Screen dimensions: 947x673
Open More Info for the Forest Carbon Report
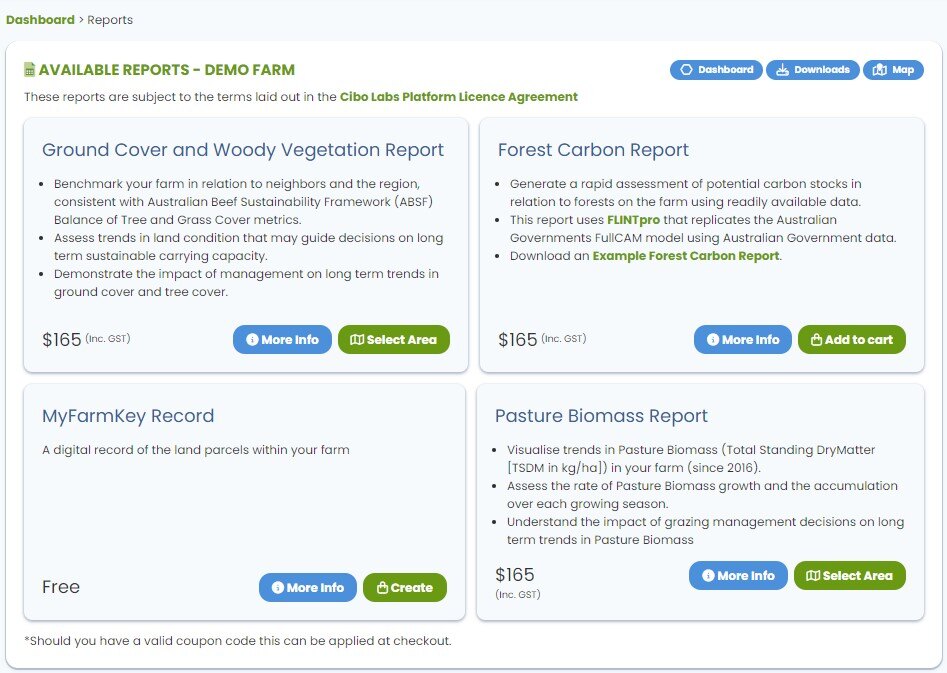743,340
